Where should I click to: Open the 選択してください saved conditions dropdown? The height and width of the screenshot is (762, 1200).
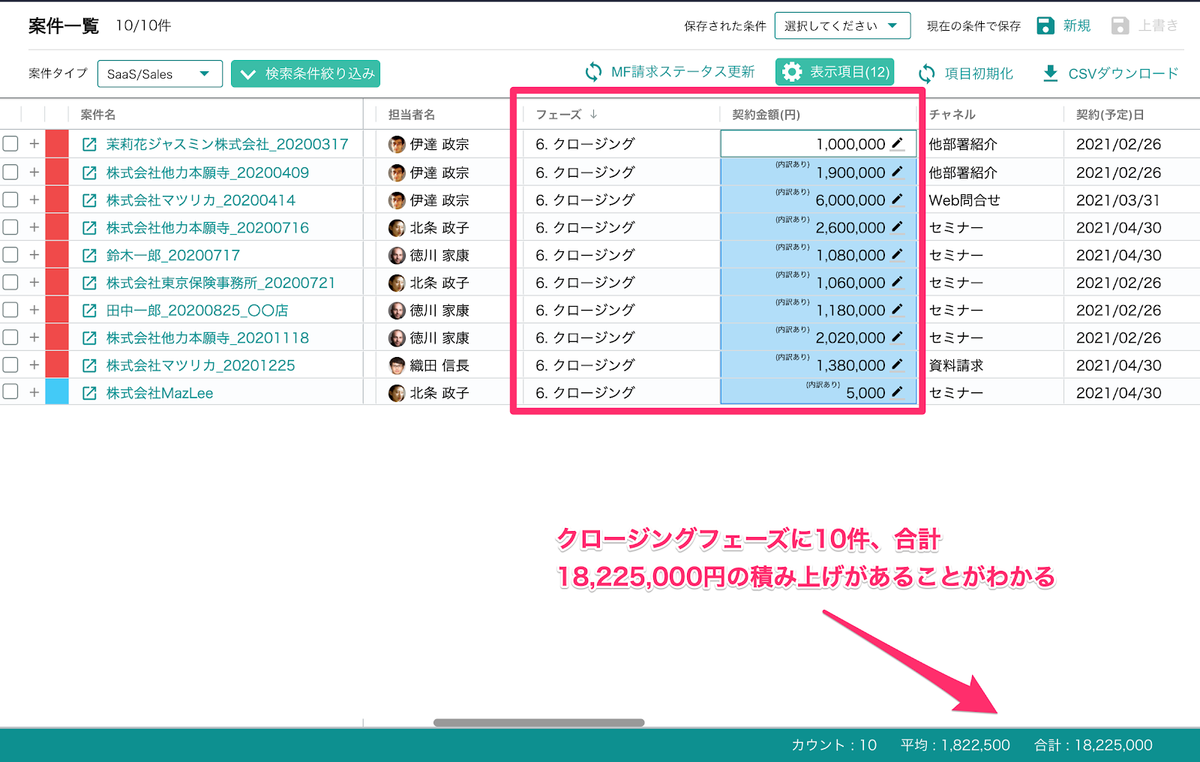tap(841, 26)
